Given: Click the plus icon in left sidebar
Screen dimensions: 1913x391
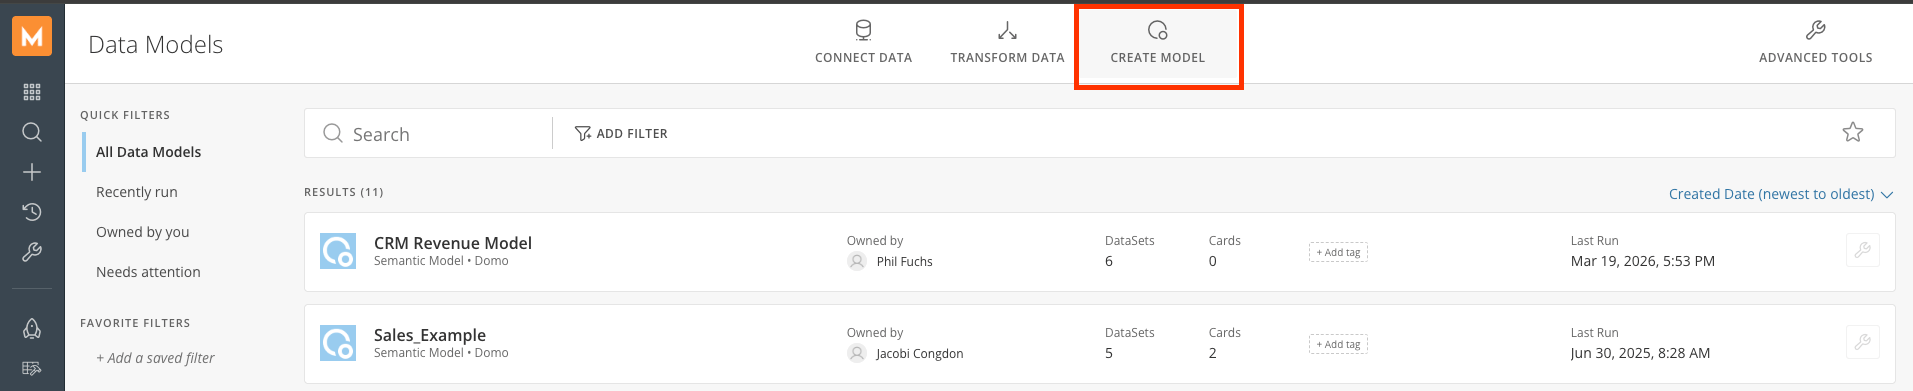Looking at the screenshot, I should click(x=32, y=172).
